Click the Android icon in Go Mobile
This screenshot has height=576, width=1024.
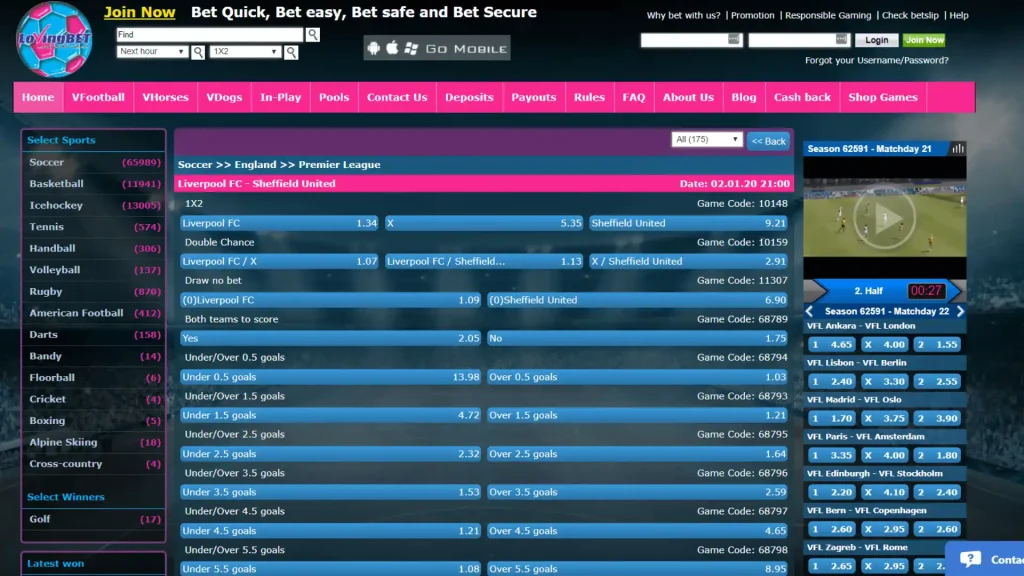coord(374,48)
